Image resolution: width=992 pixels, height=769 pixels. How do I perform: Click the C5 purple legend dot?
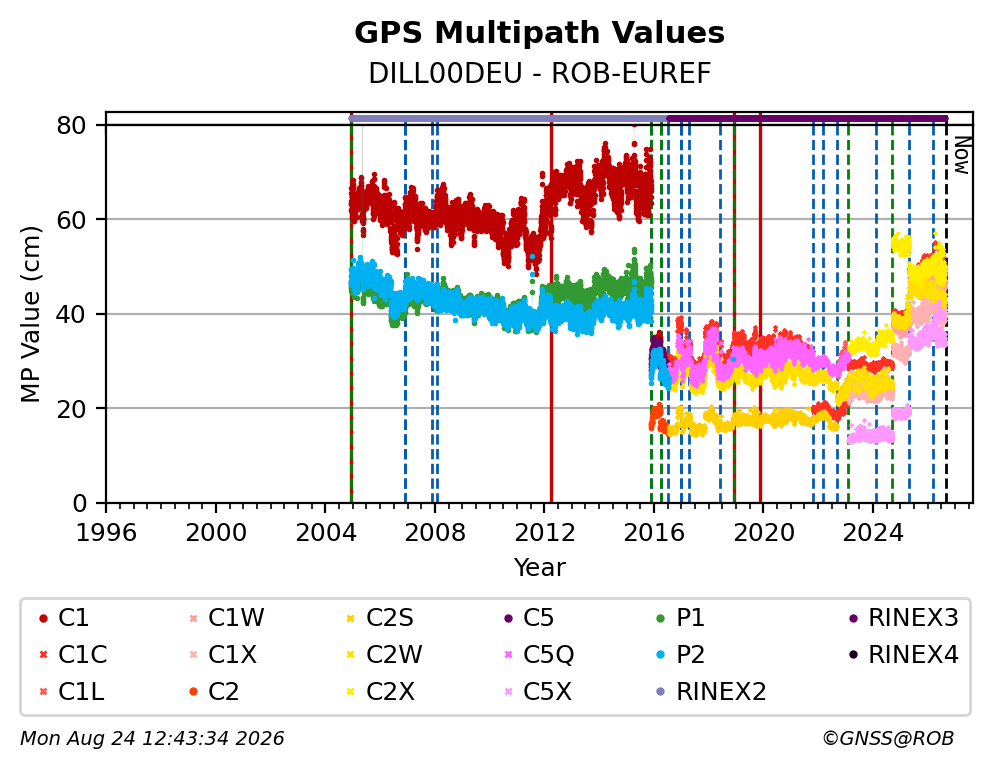click(x=508, y=618)
